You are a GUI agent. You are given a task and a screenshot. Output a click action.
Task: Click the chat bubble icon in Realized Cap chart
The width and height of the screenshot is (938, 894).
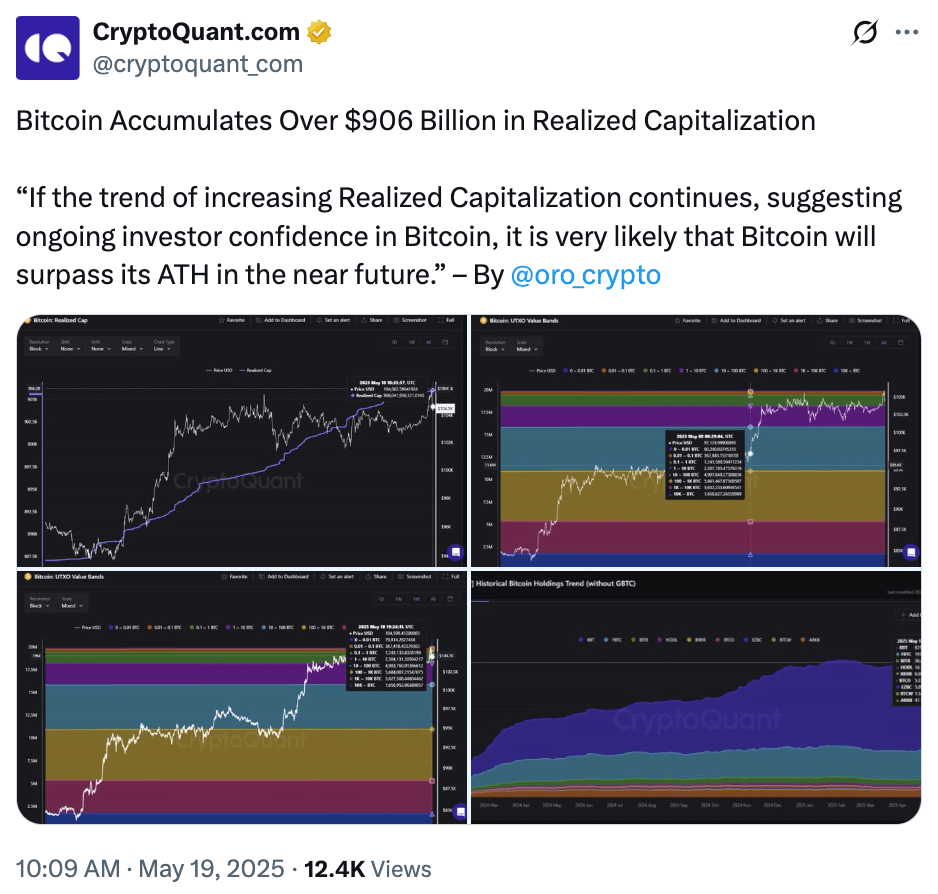[455, 552]
